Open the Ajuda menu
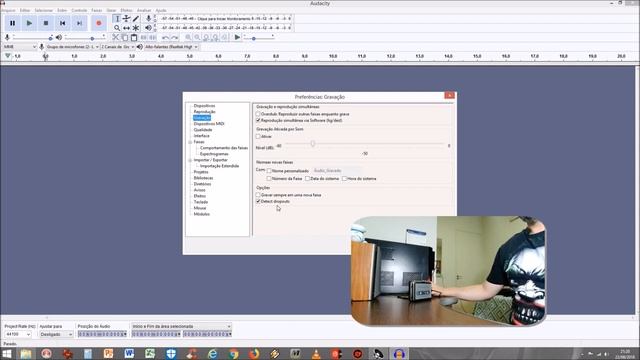This screenshot has height=360, width=640. click(x=161, y=10)
